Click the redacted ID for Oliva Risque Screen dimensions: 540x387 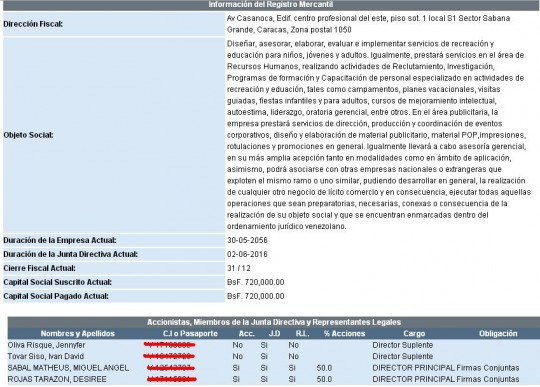[x=169, y=344]
